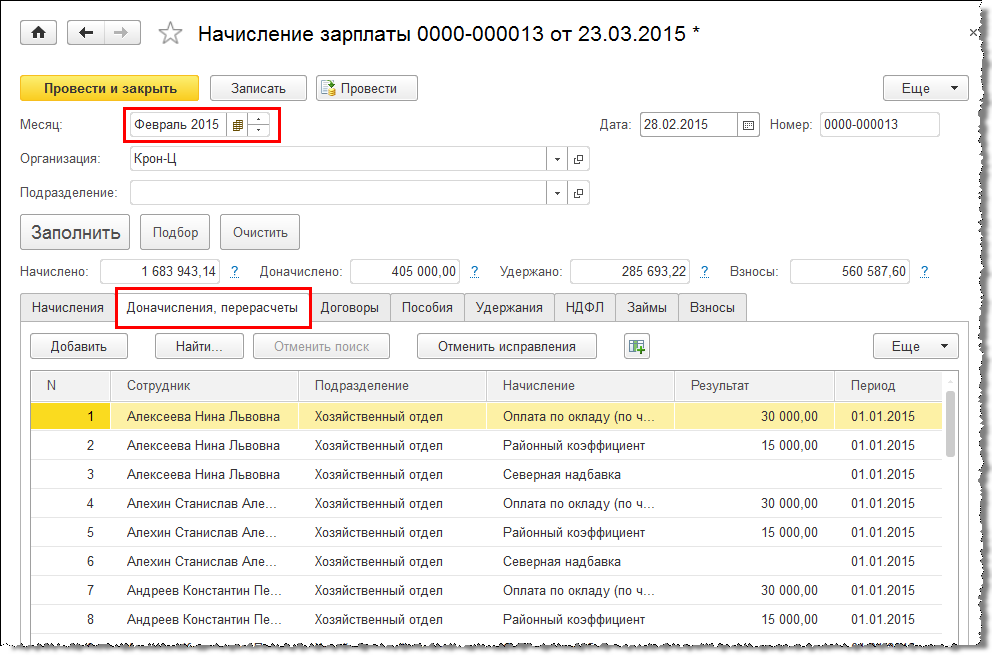
Task: Switch to the НДФЛ tab
Action: [585, 307]
